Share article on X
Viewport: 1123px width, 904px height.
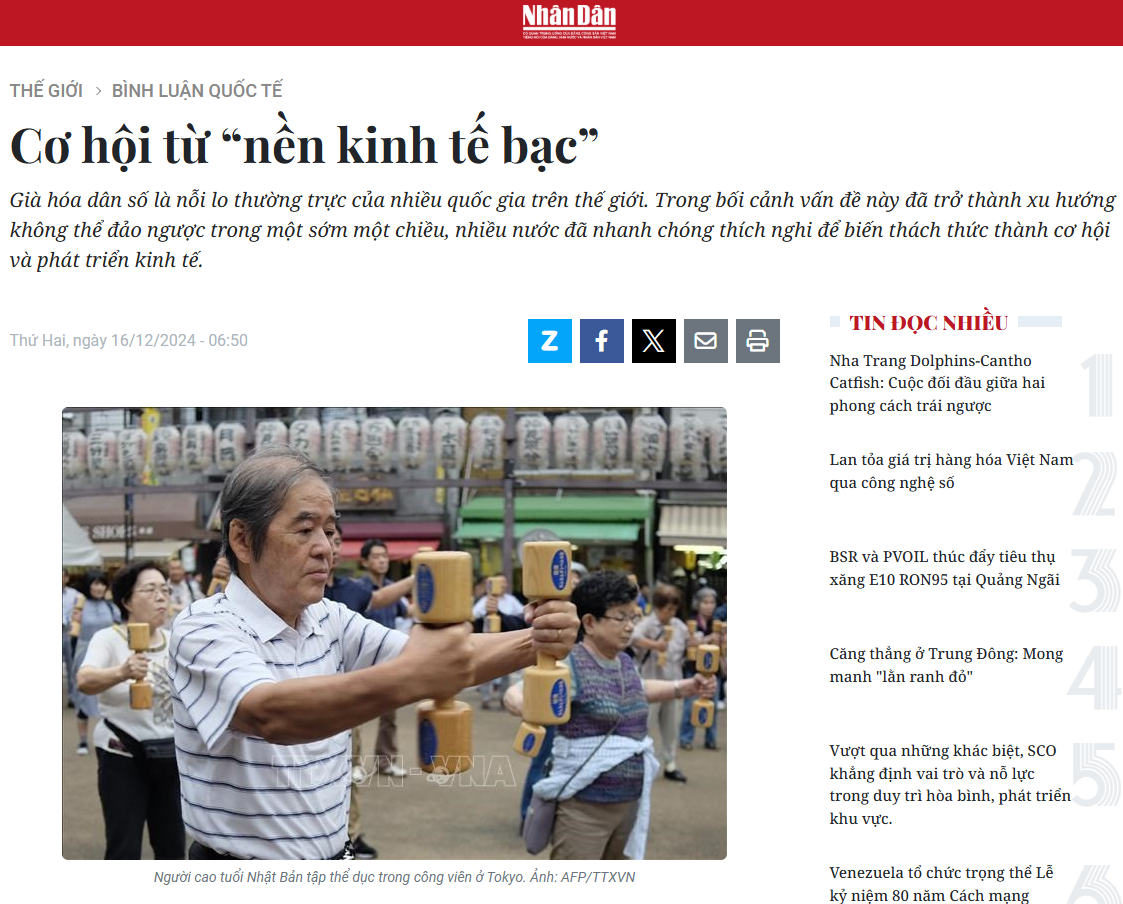(653, 341)
